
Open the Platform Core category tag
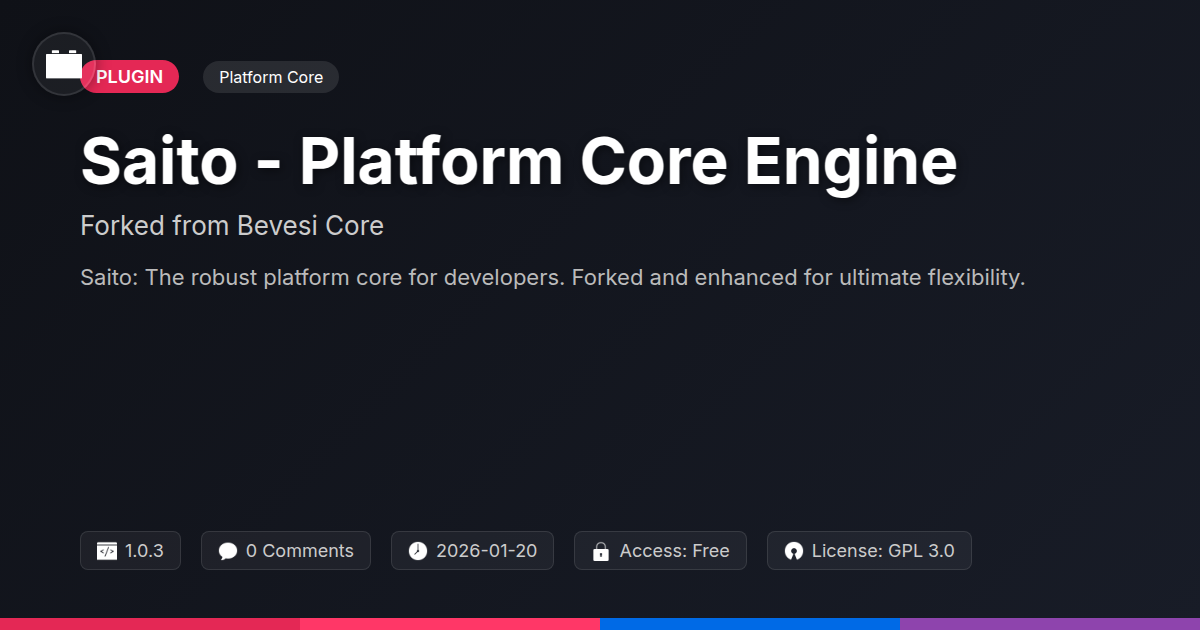[271, 77]
